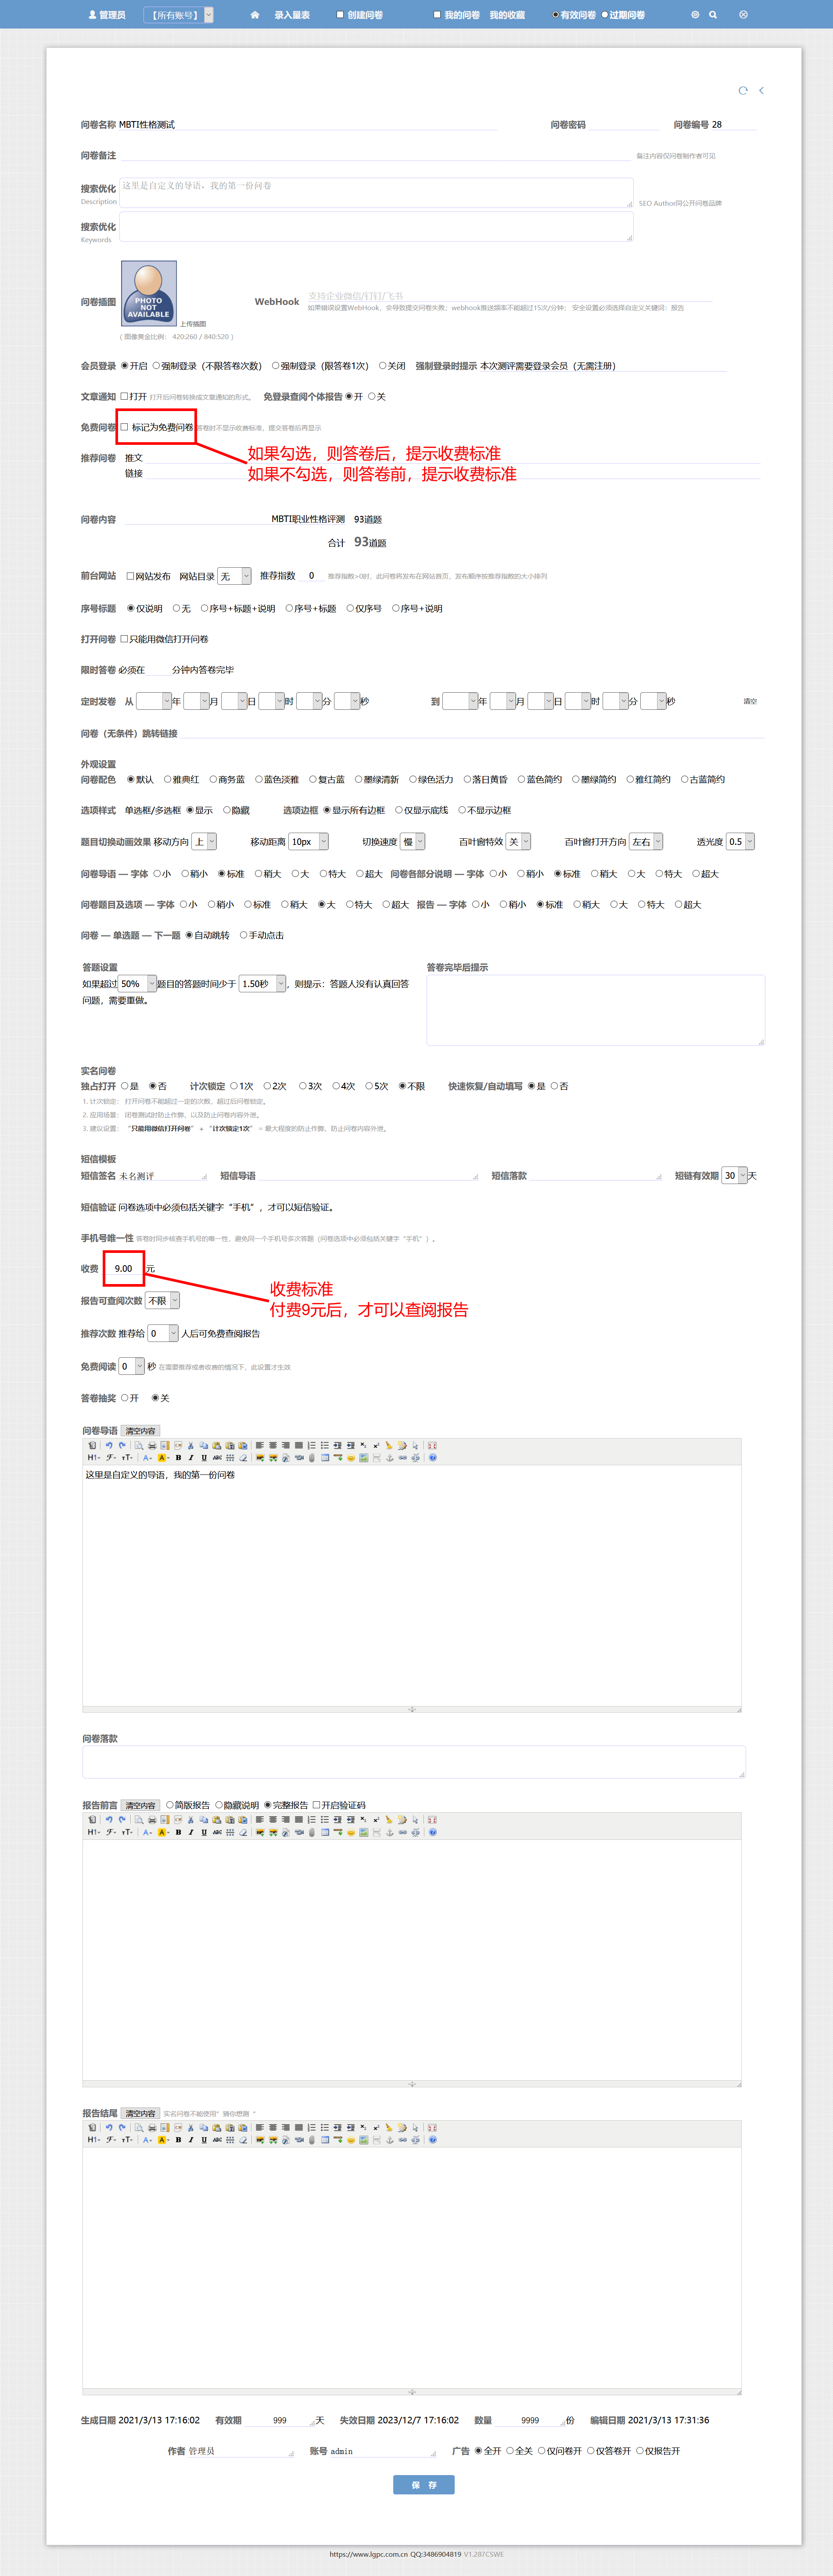
Task: Select 强制登录 (不限答卷次数) for member login
Action: coord(156,366)
